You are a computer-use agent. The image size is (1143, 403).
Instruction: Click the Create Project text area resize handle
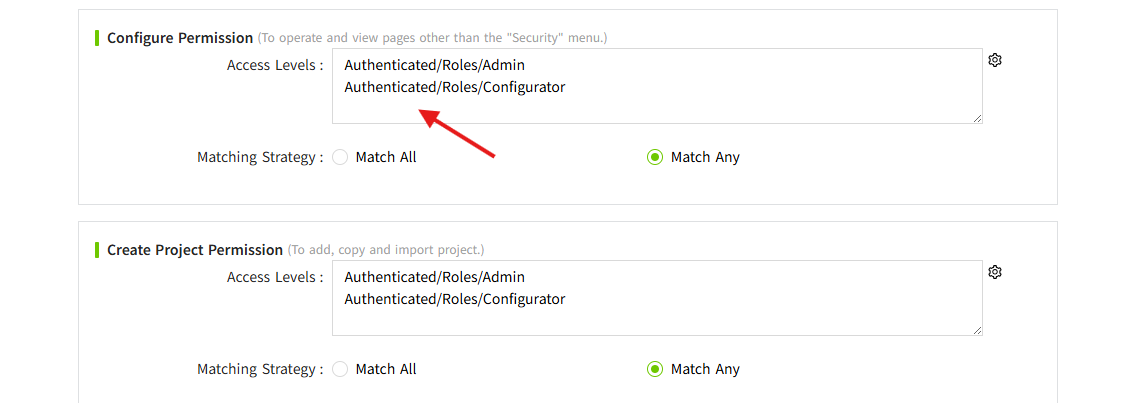(977, 330)
